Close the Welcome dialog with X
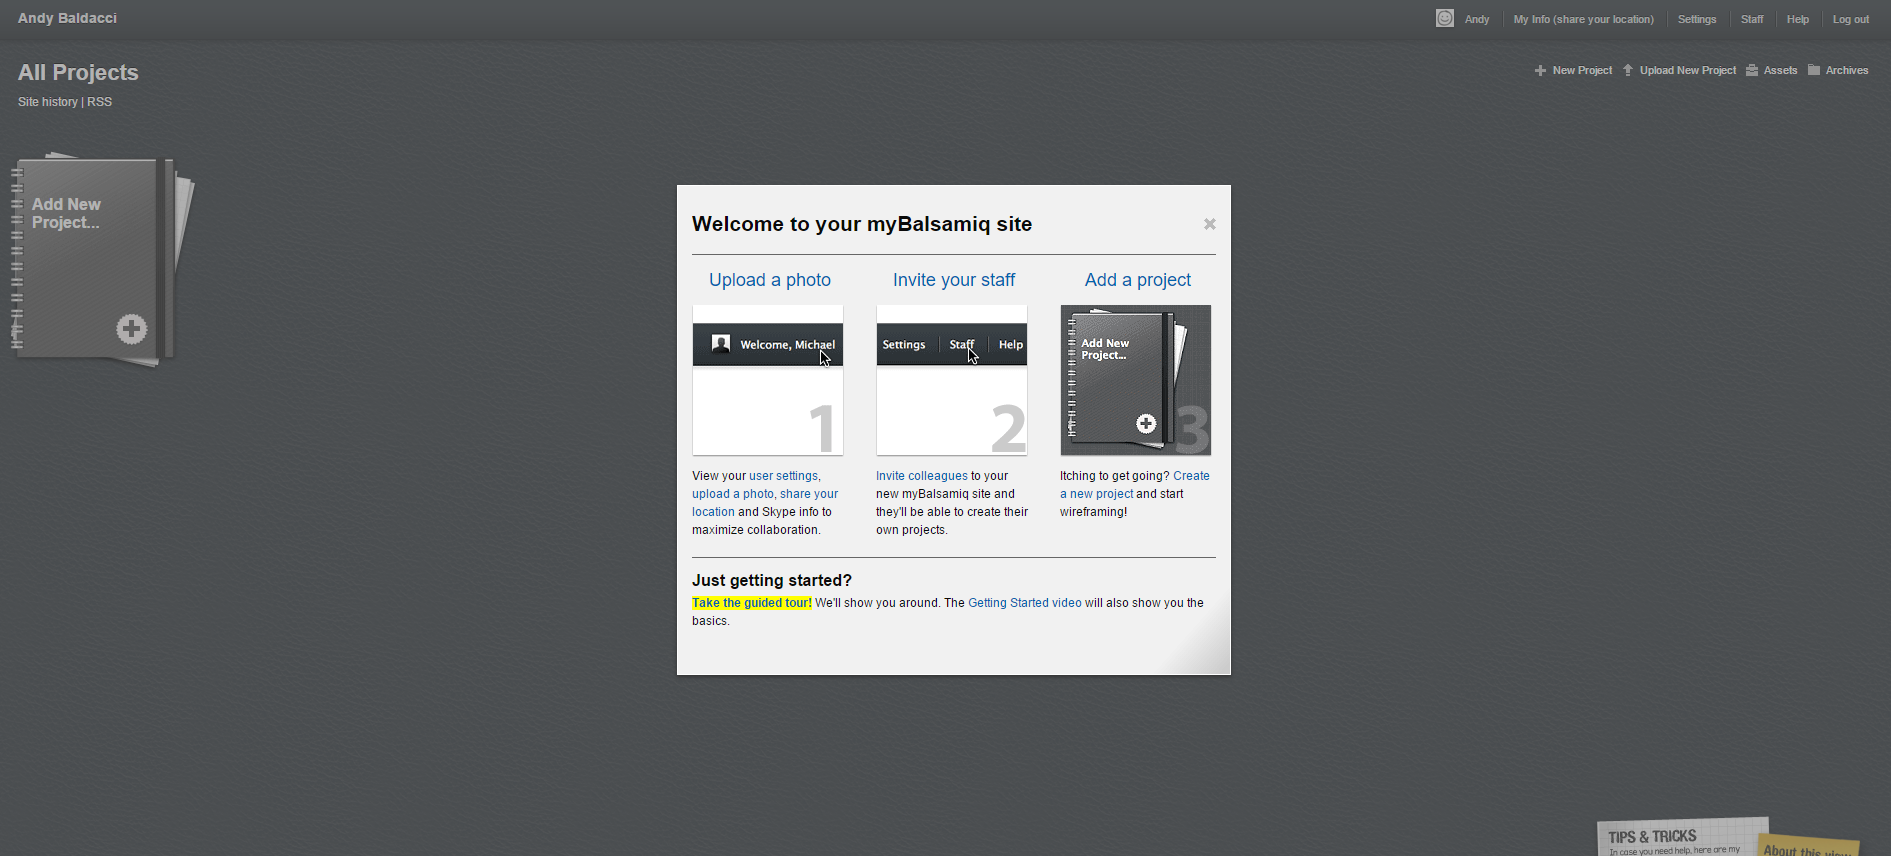Viewport: 1891px width, 856px height. [x=1210, y=224]
